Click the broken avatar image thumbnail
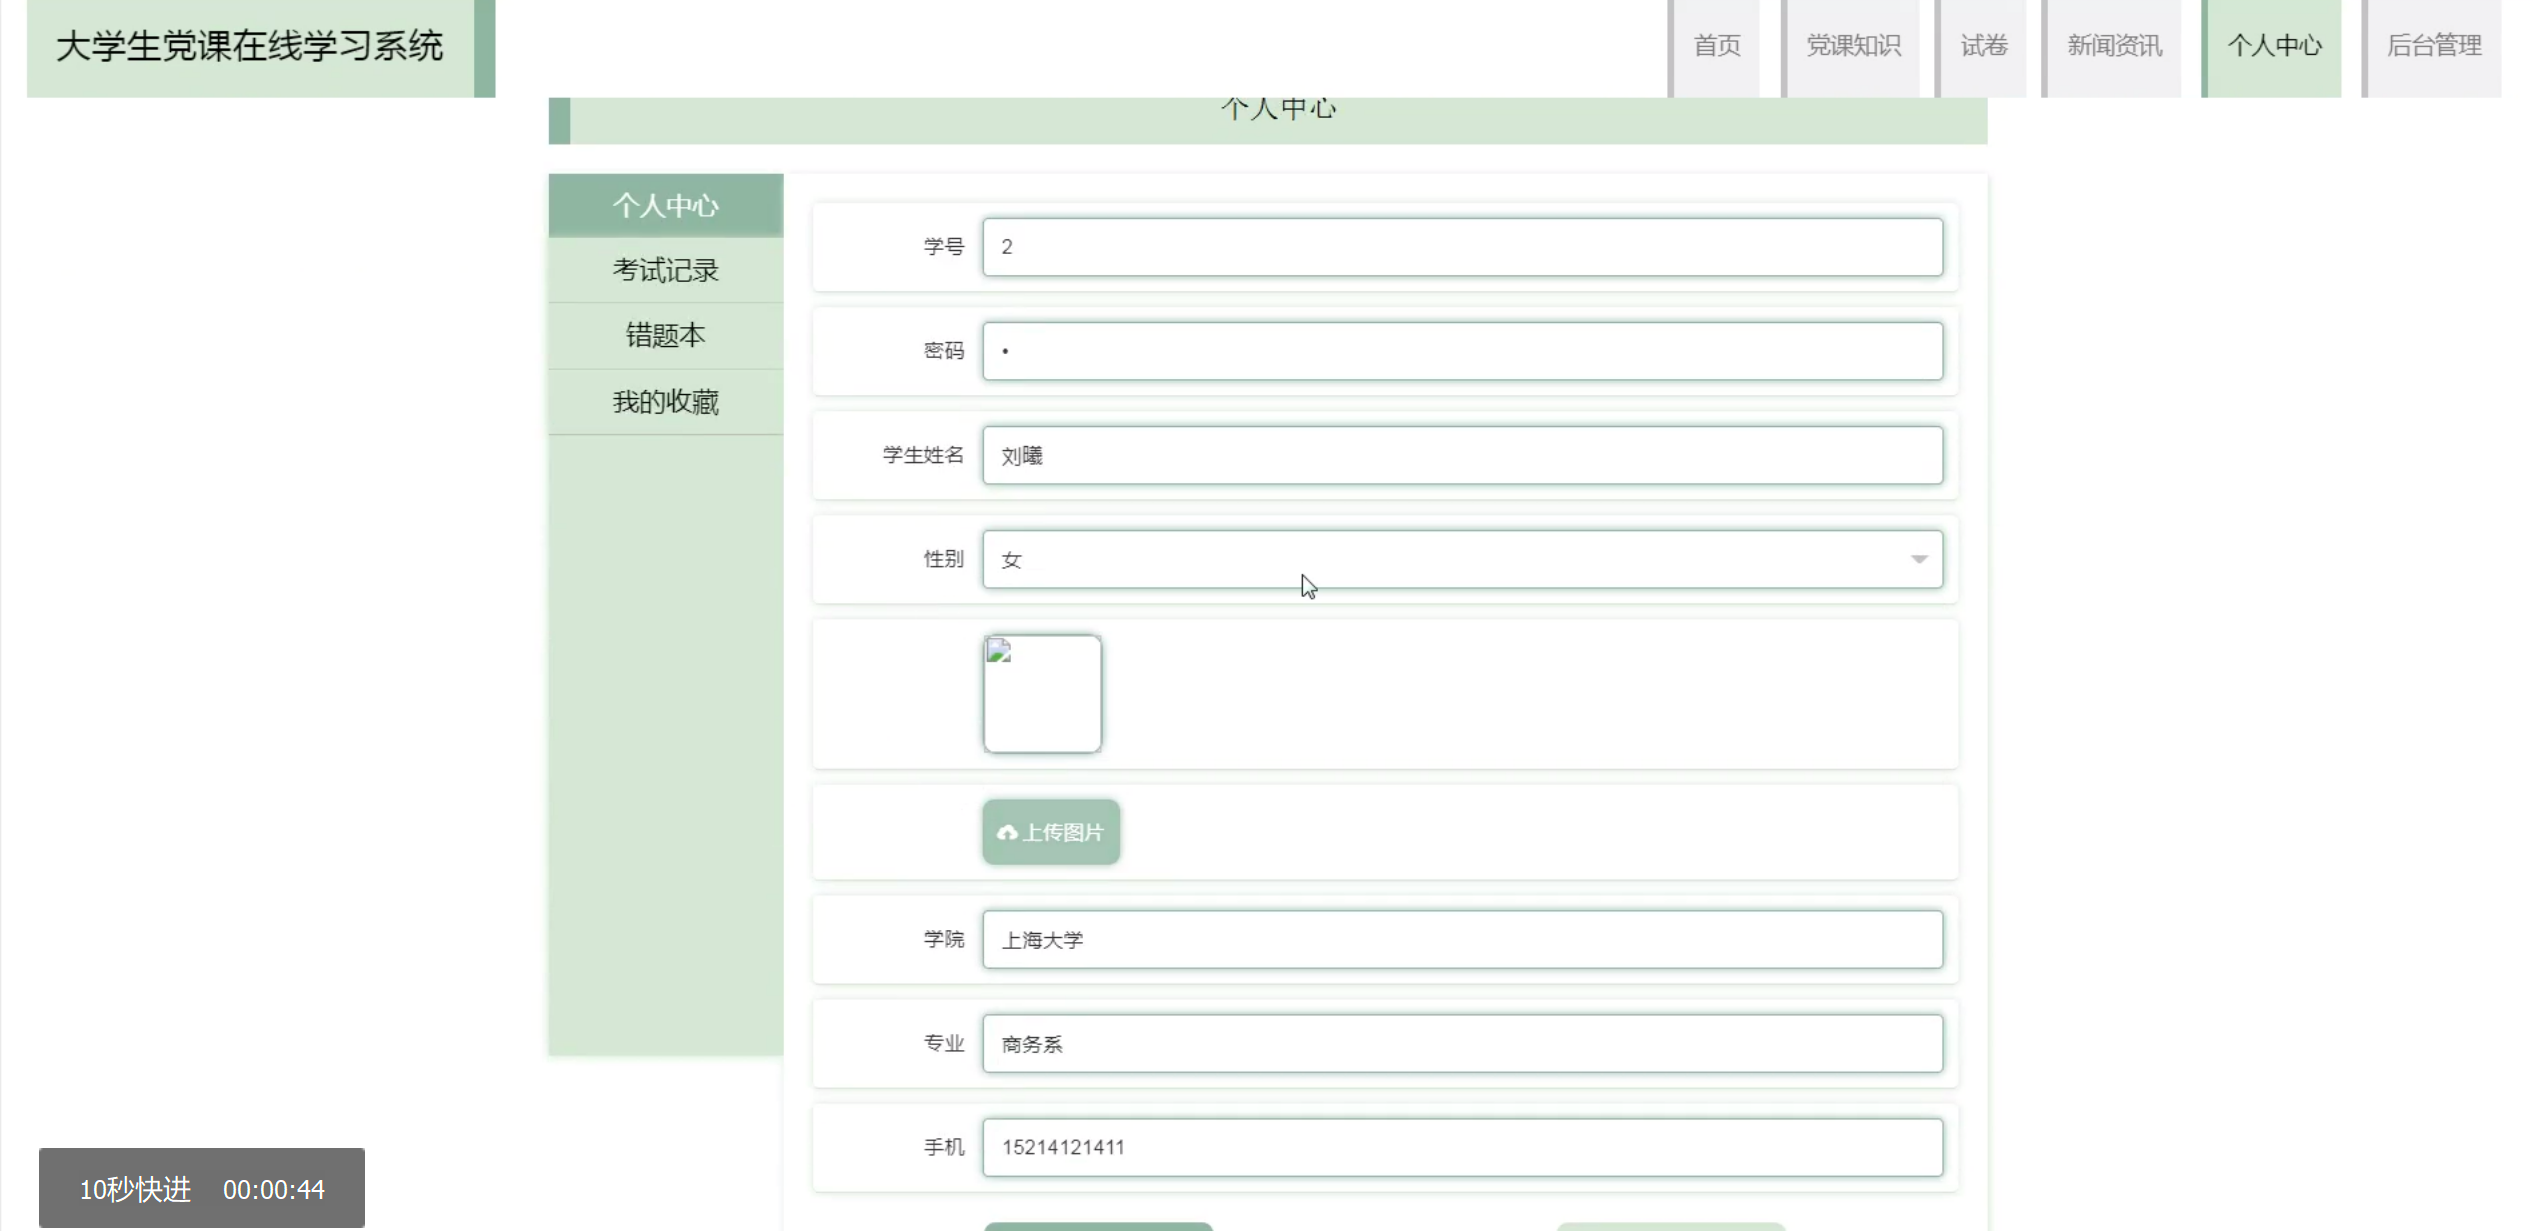Viewport: 2533px width, 1231px height. [1042, 693]
